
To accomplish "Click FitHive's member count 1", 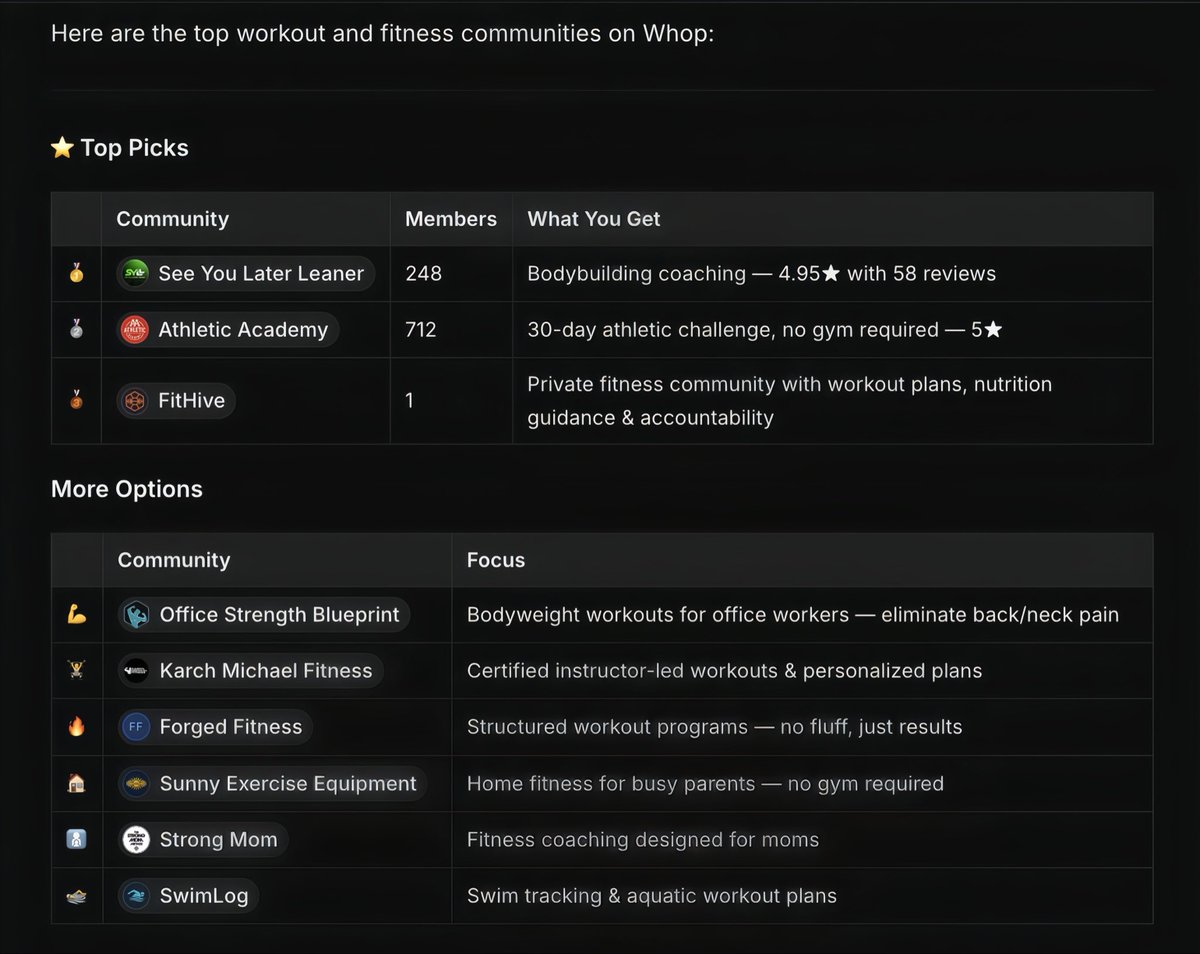I will click(410, 401).
